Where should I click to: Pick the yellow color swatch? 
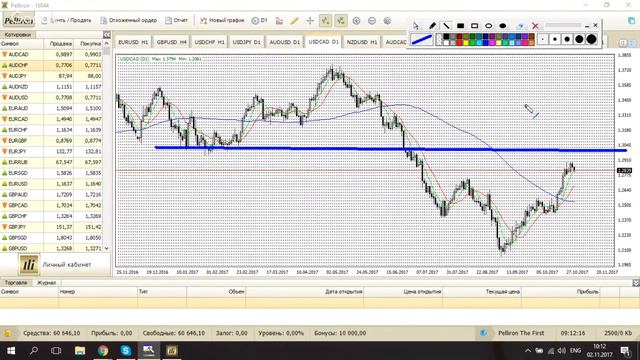(x=466, y=42)
